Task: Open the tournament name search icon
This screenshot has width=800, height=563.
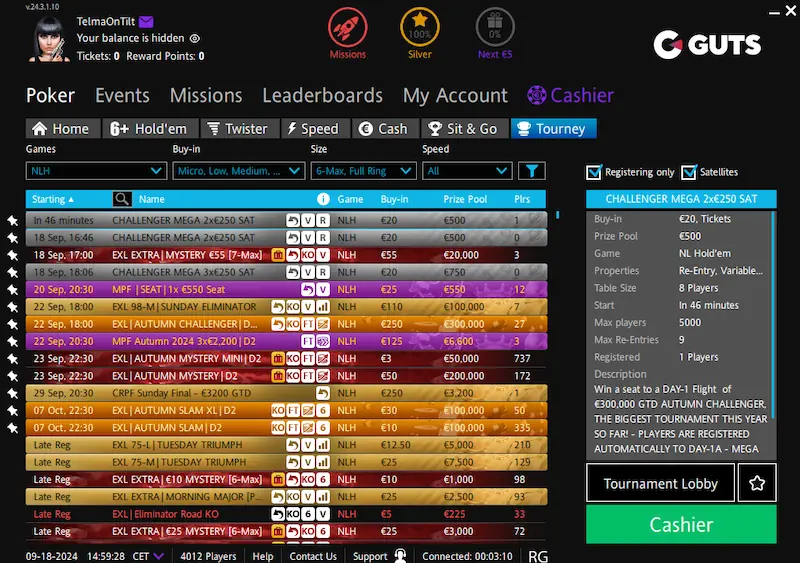Action: point(122,199)
